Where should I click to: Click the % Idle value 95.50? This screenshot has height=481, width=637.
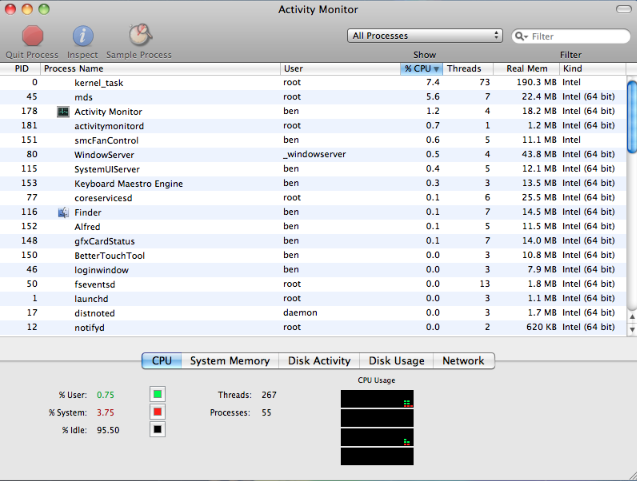coord(108,430)
